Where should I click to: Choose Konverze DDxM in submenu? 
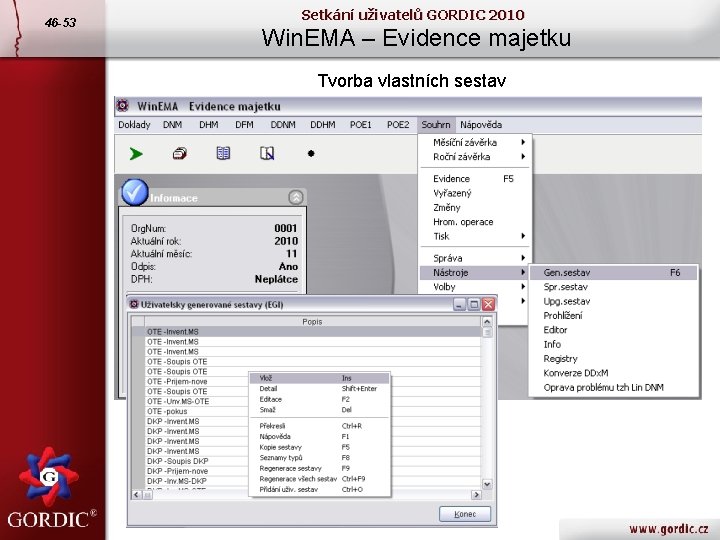pos(613,373)
